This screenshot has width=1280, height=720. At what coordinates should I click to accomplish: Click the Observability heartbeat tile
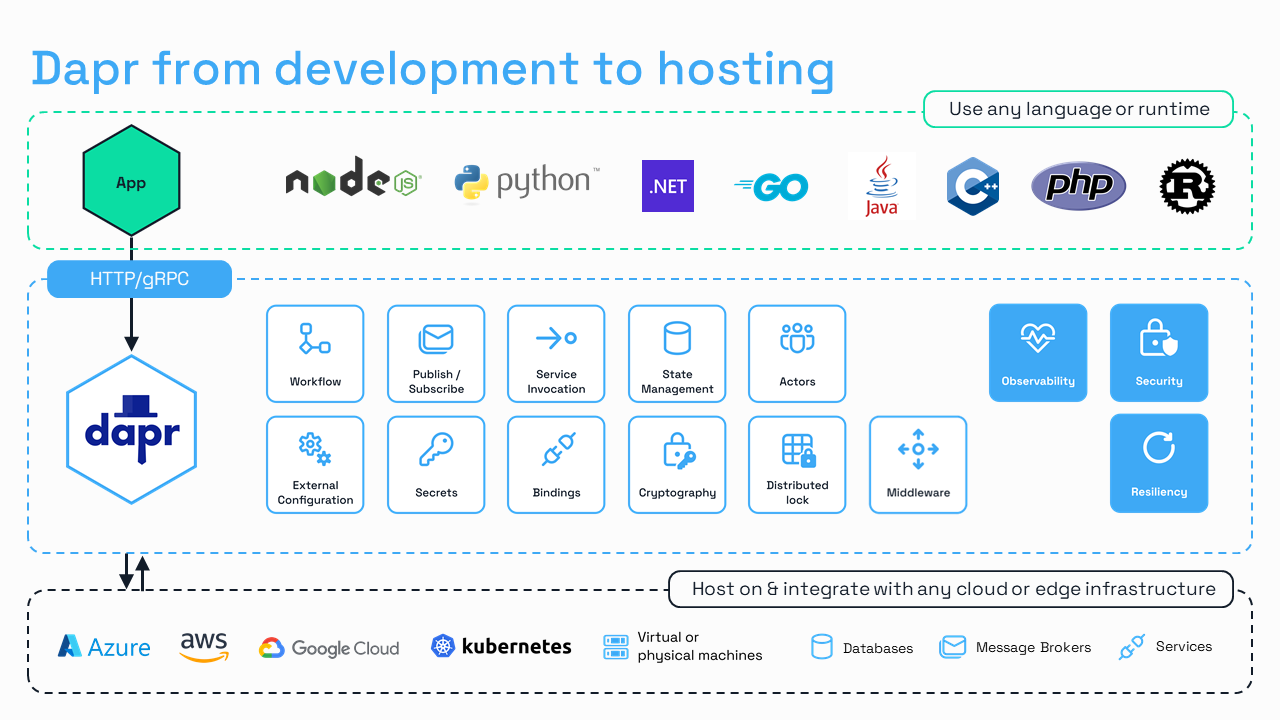1038,353
